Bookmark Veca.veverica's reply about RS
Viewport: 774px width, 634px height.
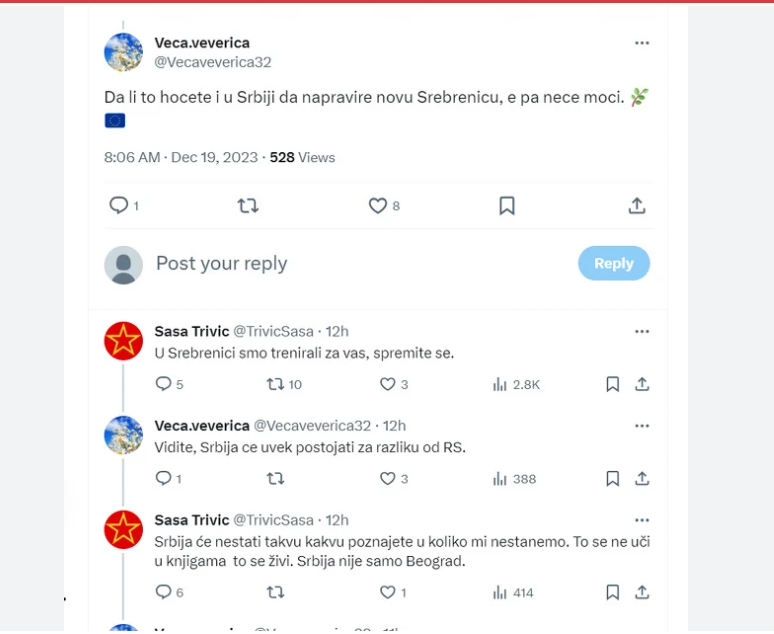pos(613,479)
